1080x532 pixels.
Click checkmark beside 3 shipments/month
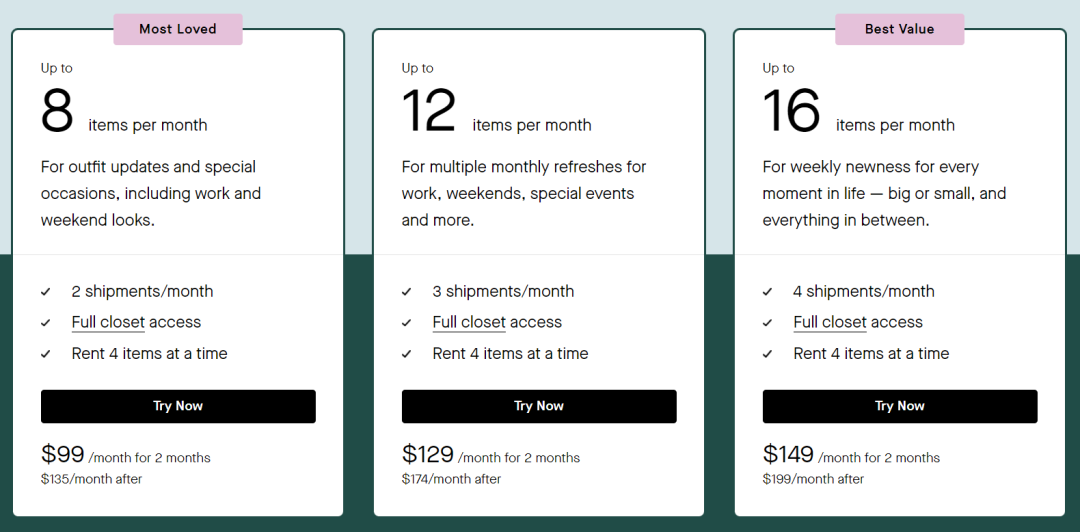coord(407,292)
